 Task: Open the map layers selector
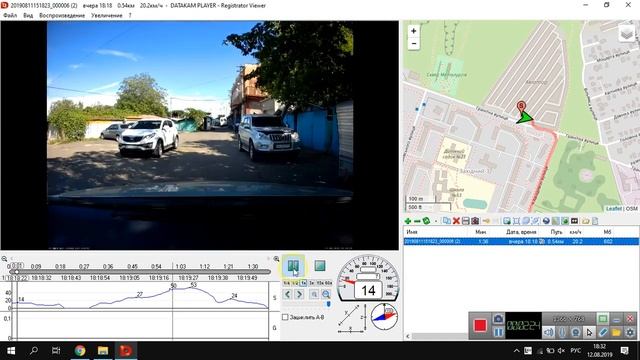627,33
